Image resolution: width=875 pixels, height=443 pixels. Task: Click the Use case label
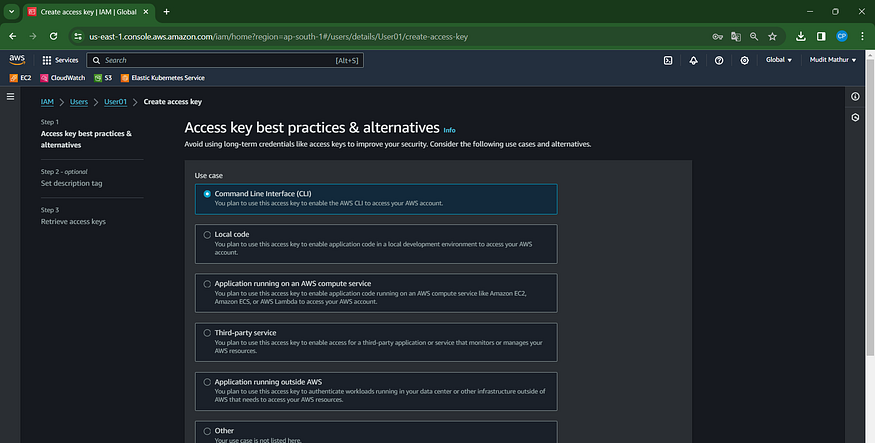[x=209, y=176]
